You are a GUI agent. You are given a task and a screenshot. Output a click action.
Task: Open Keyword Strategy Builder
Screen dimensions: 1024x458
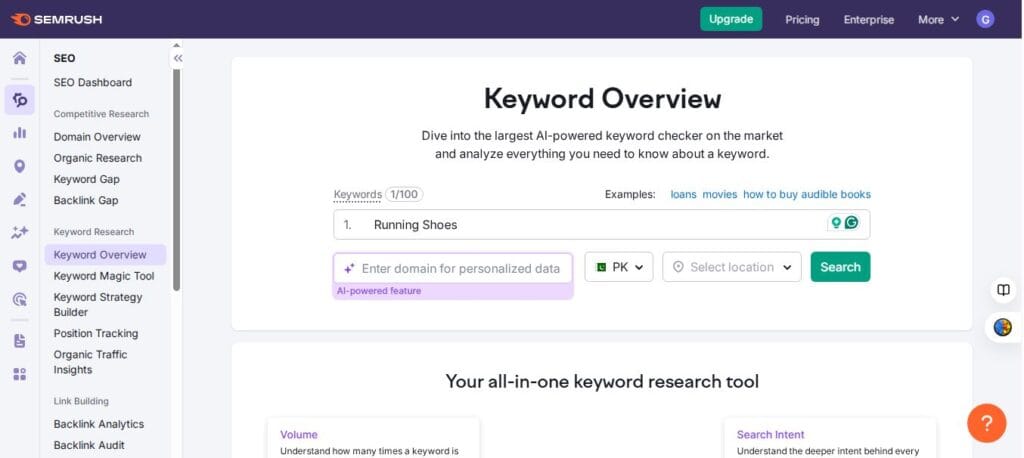pyautogui.click(x=98, y=304)
